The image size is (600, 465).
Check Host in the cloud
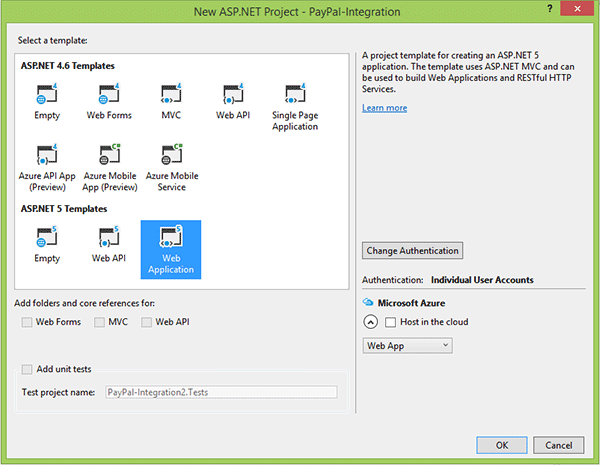pos(390,322)
